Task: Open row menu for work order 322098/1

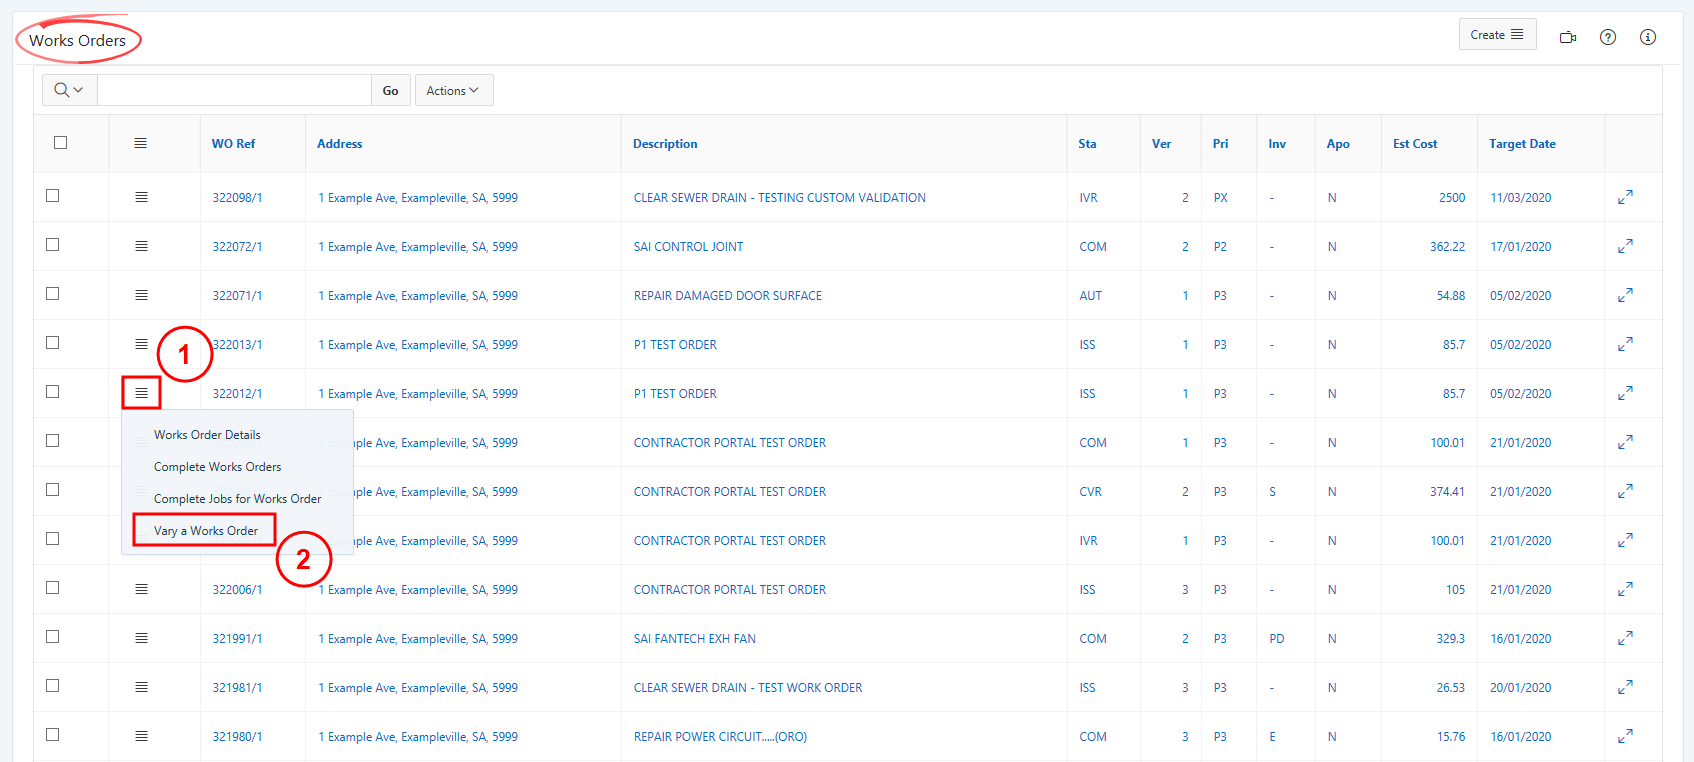Action: tap(141, 197)
